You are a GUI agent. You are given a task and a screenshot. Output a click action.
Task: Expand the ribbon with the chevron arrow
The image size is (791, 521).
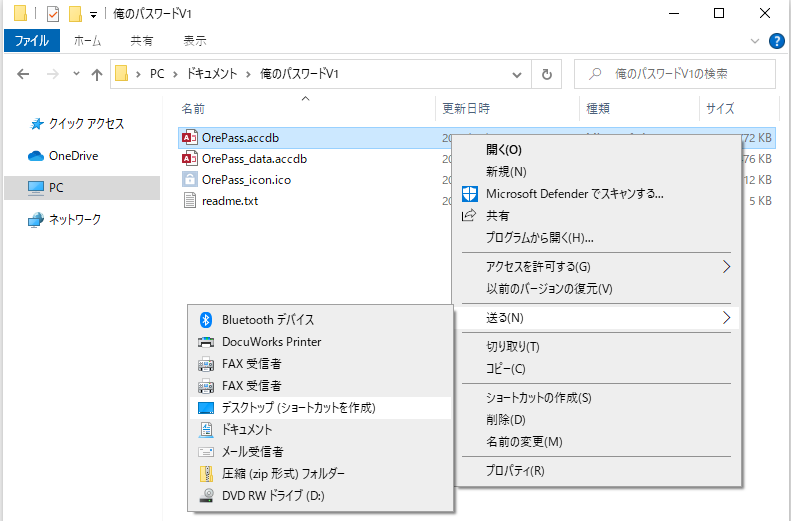click(x=756, y=41)
